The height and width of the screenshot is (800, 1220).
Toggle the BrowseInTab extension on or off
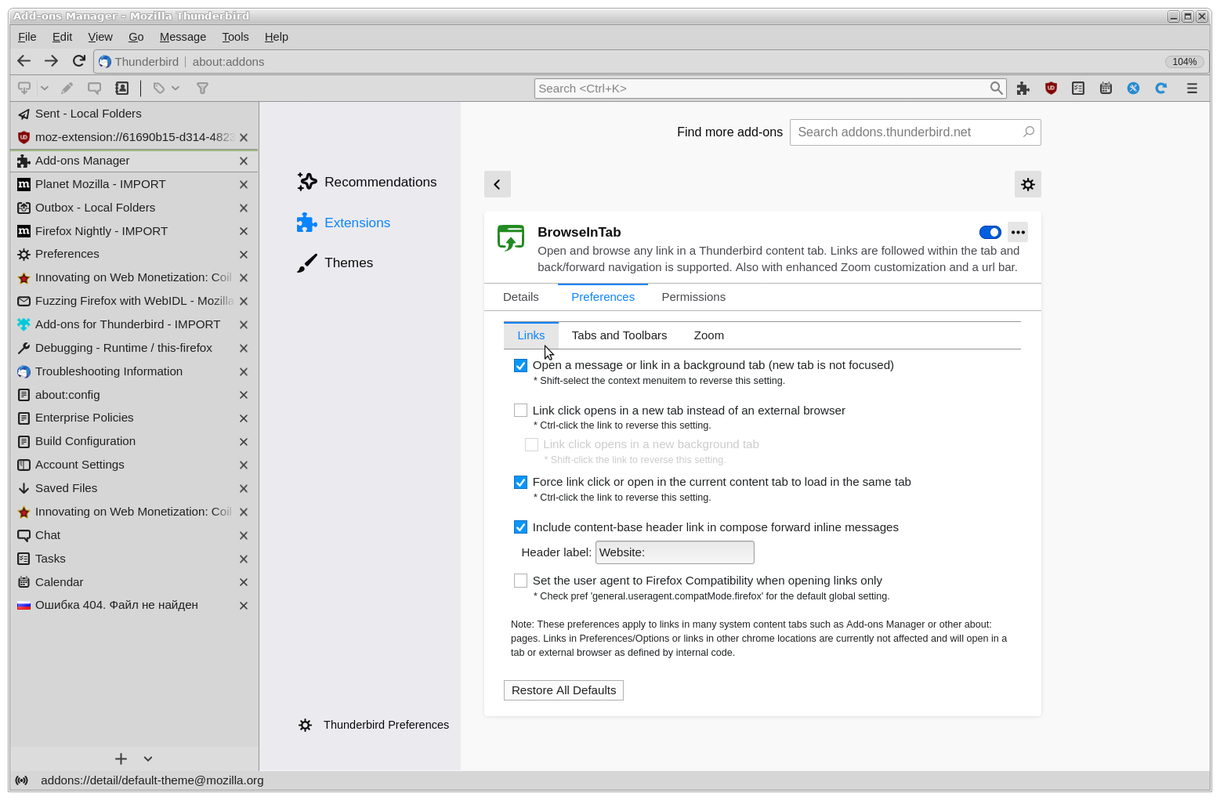click(990, 232)
